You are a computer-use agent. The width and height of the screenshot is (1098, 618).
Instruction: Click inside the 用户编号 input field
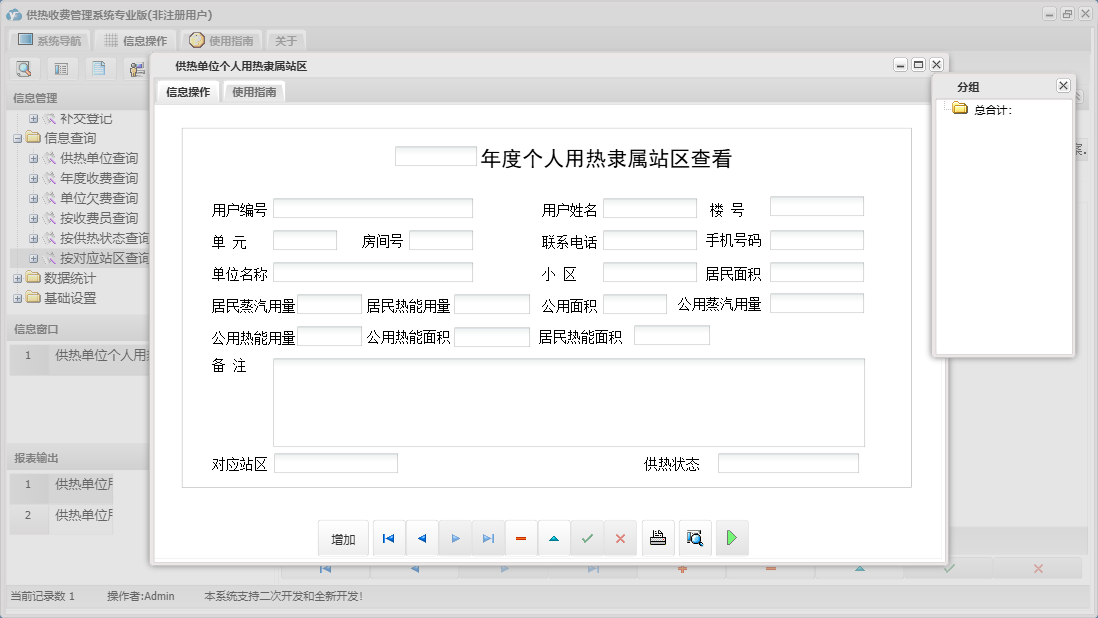pos(374,207)
